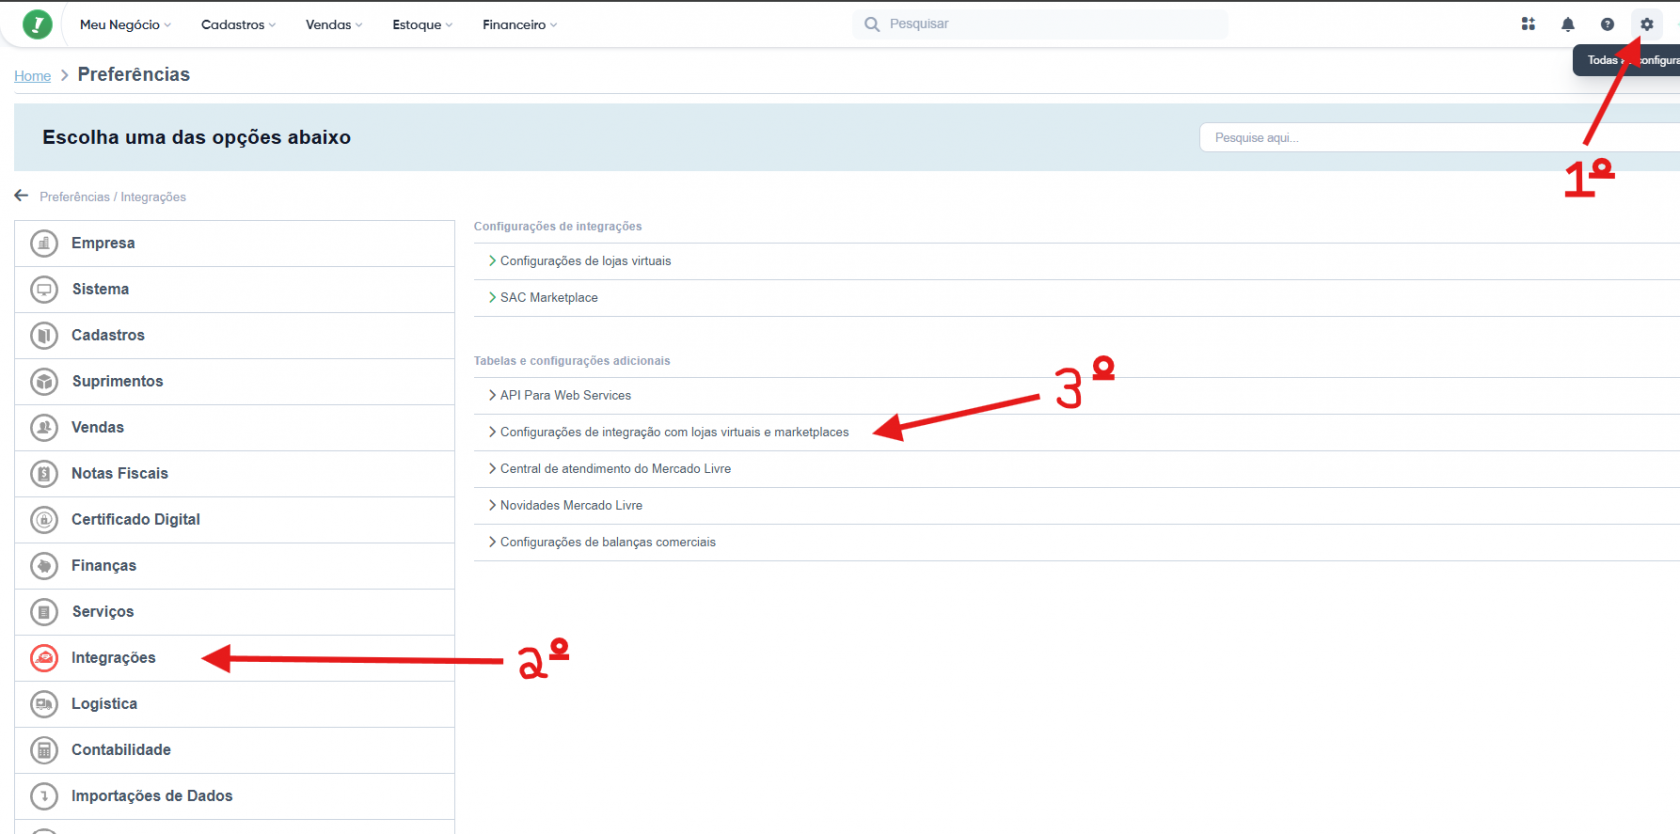Open the apps grid icon

(x=1528, y=24)
